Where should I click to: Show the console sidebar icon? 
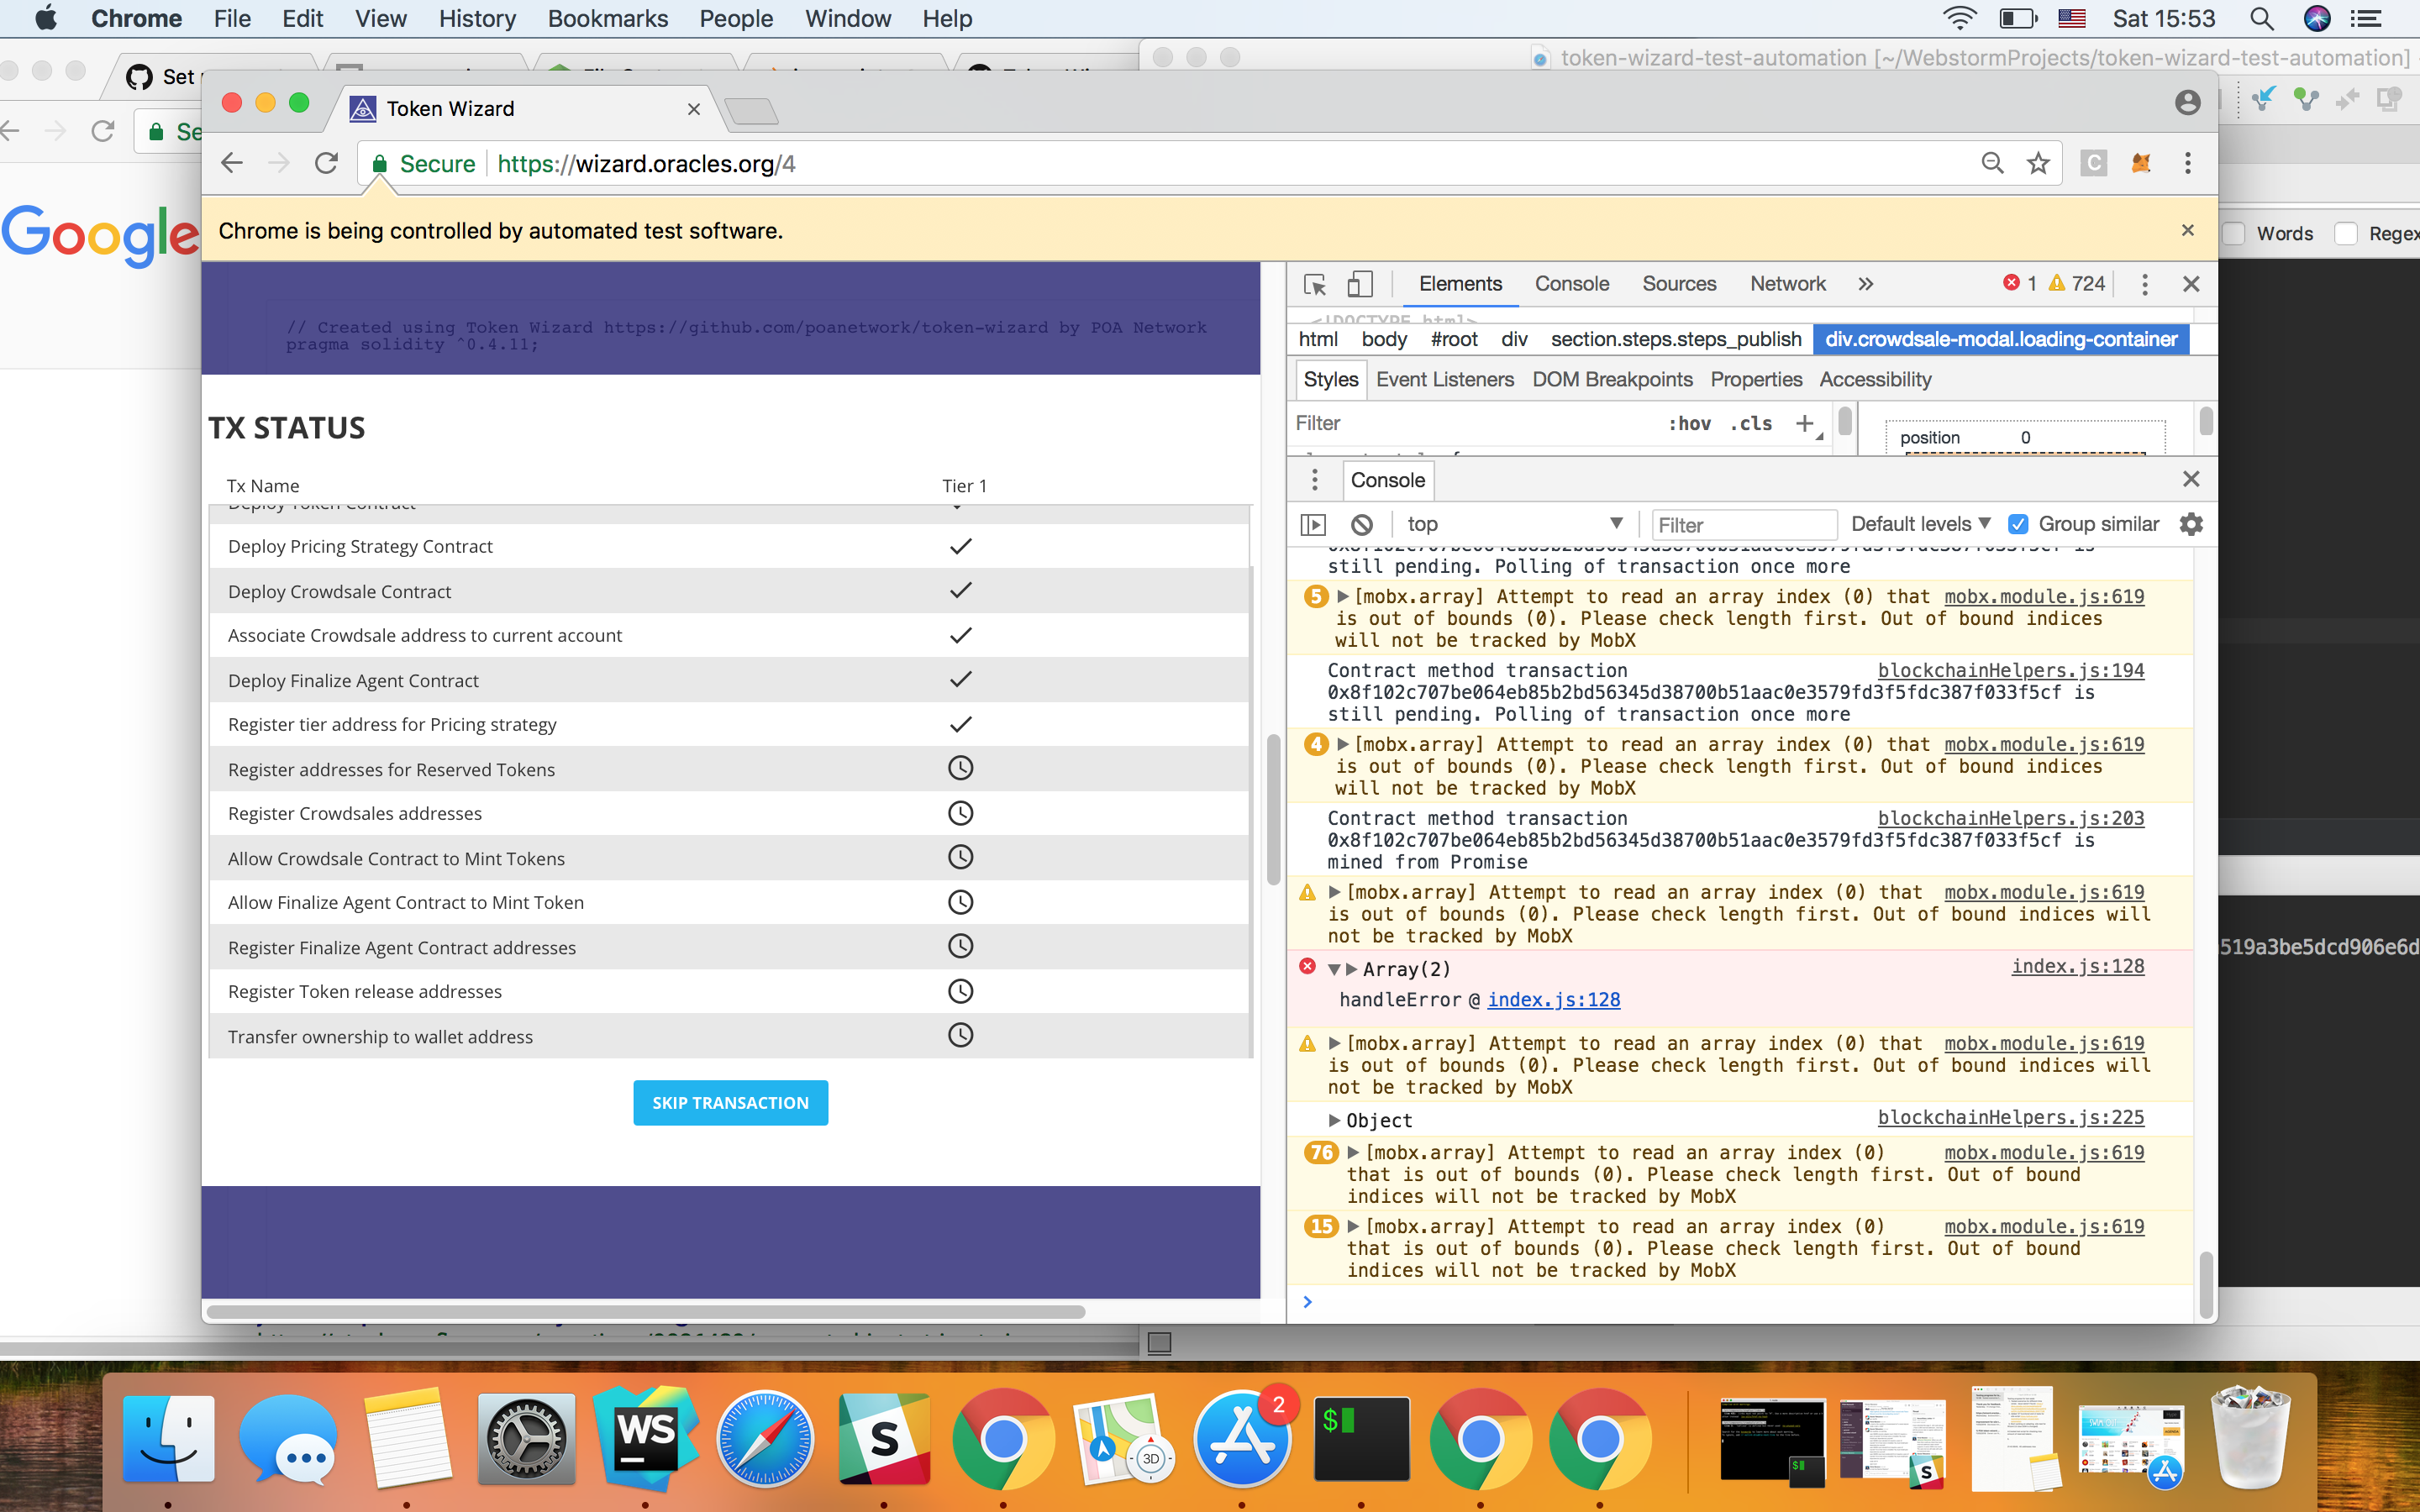[1313, 524]
